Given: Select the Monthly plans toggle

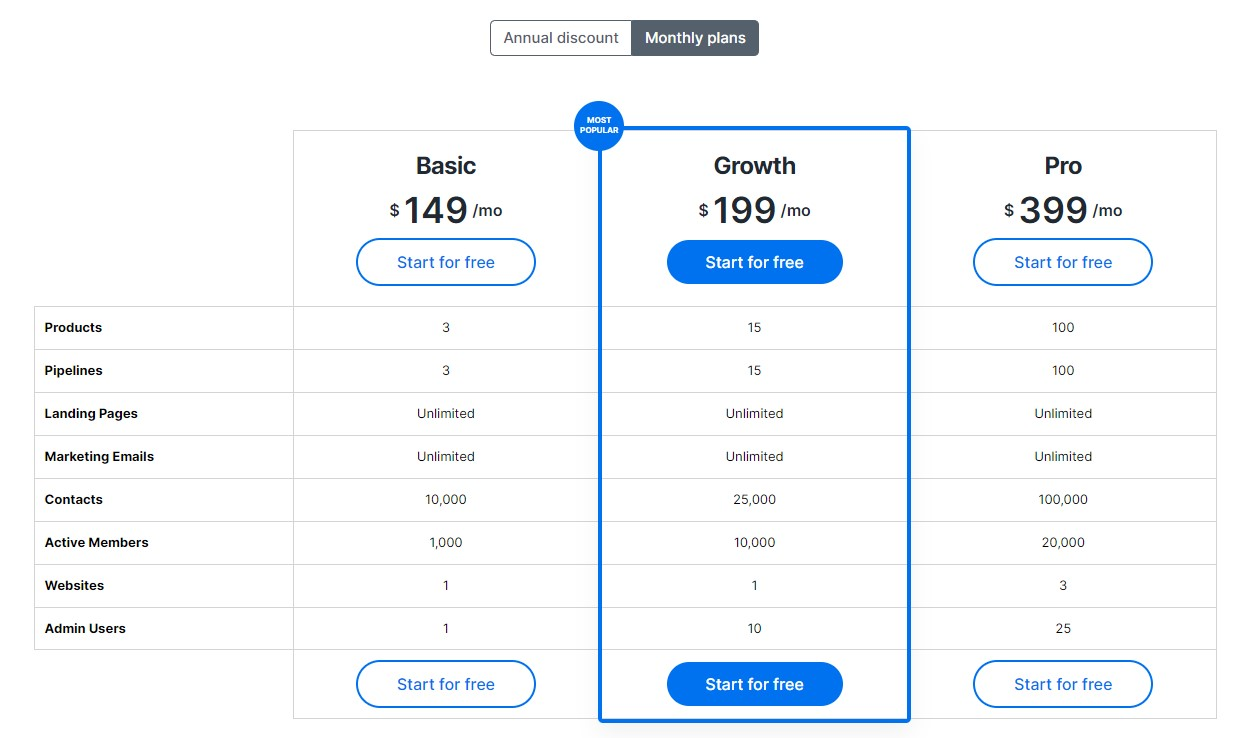Looking at the screenshot, I should [695, 38].
